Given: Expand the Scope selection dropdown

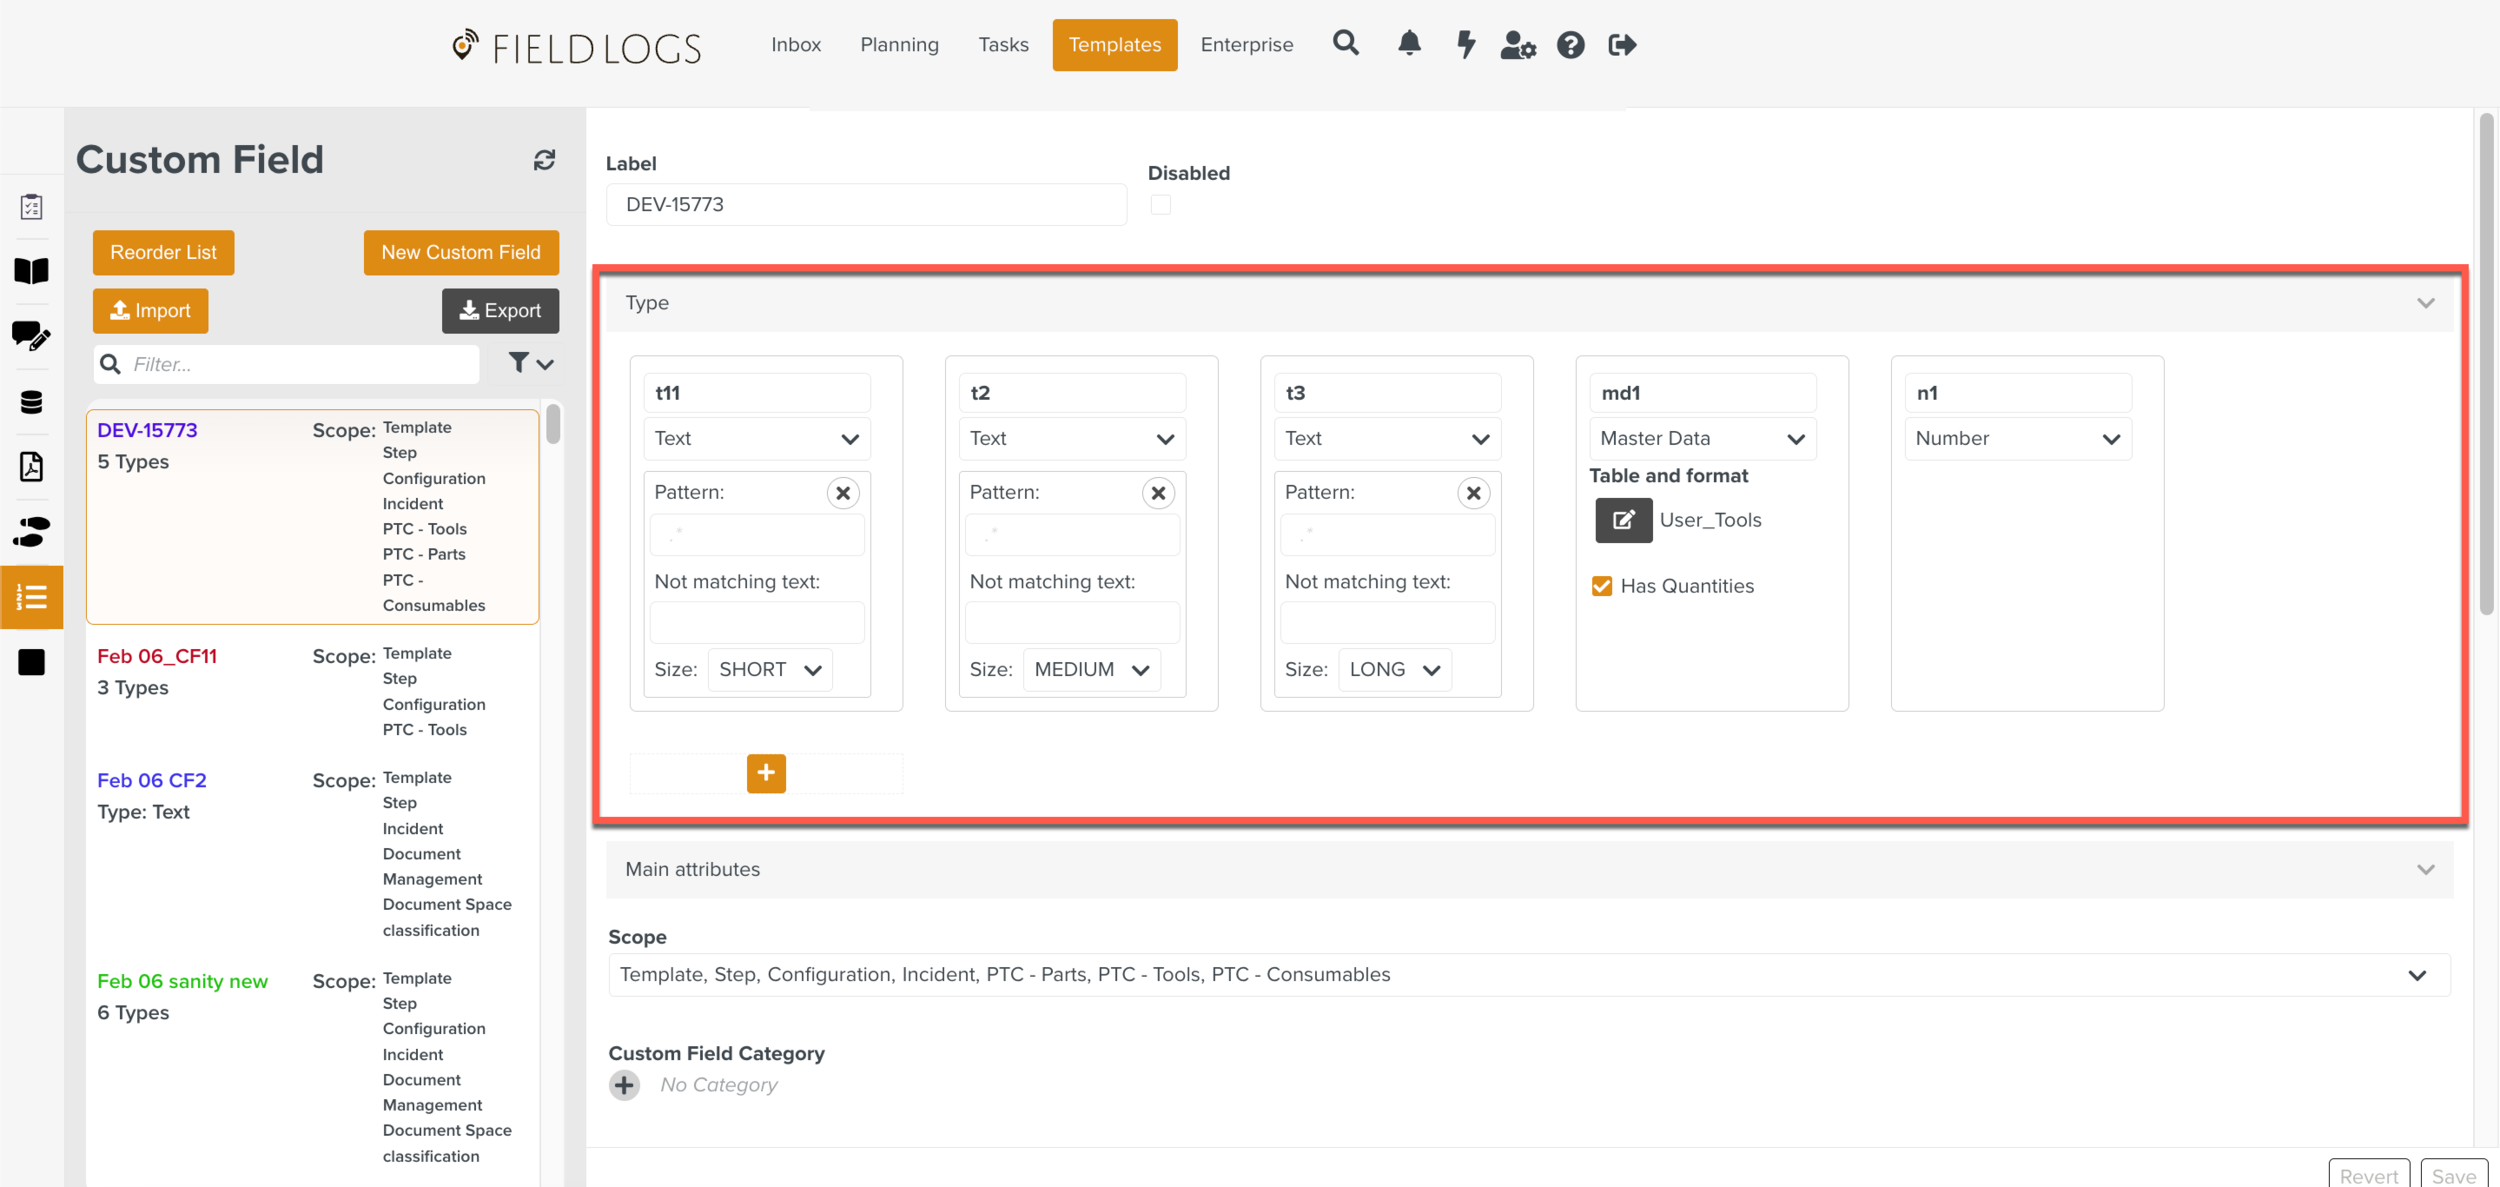Looking at the screenshot, I should click(2416, 975).
